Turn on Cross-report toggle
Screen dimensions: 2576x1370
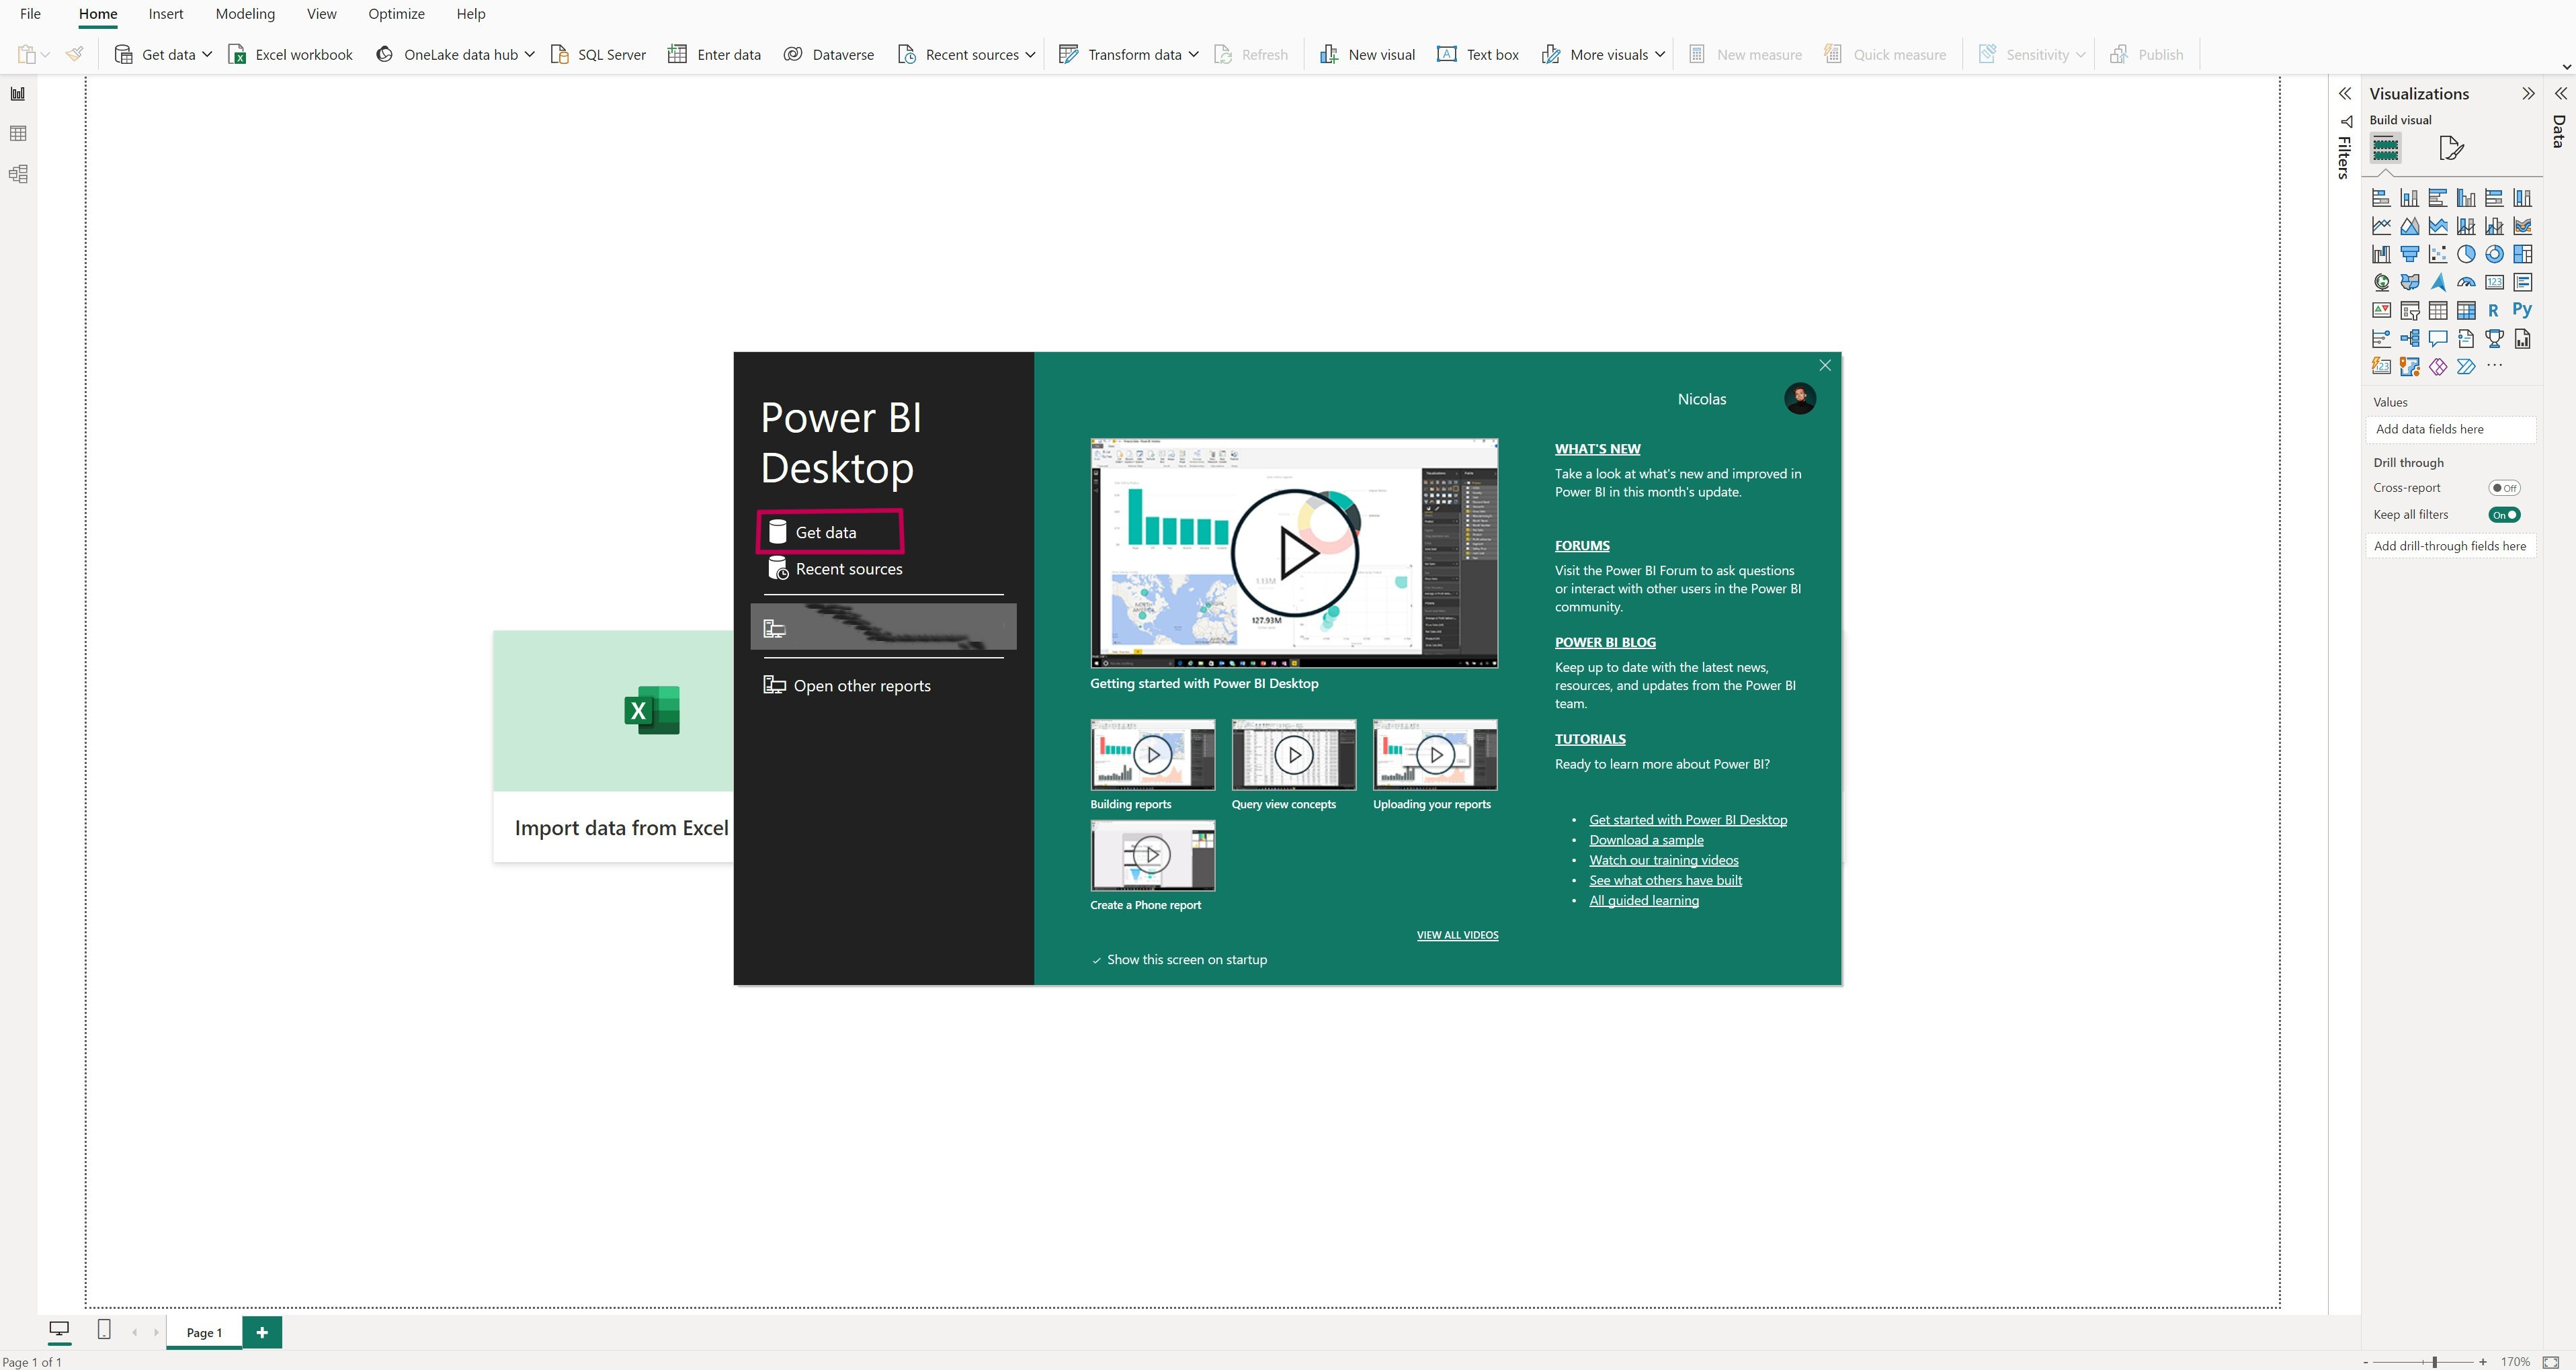click(2504, 488)
